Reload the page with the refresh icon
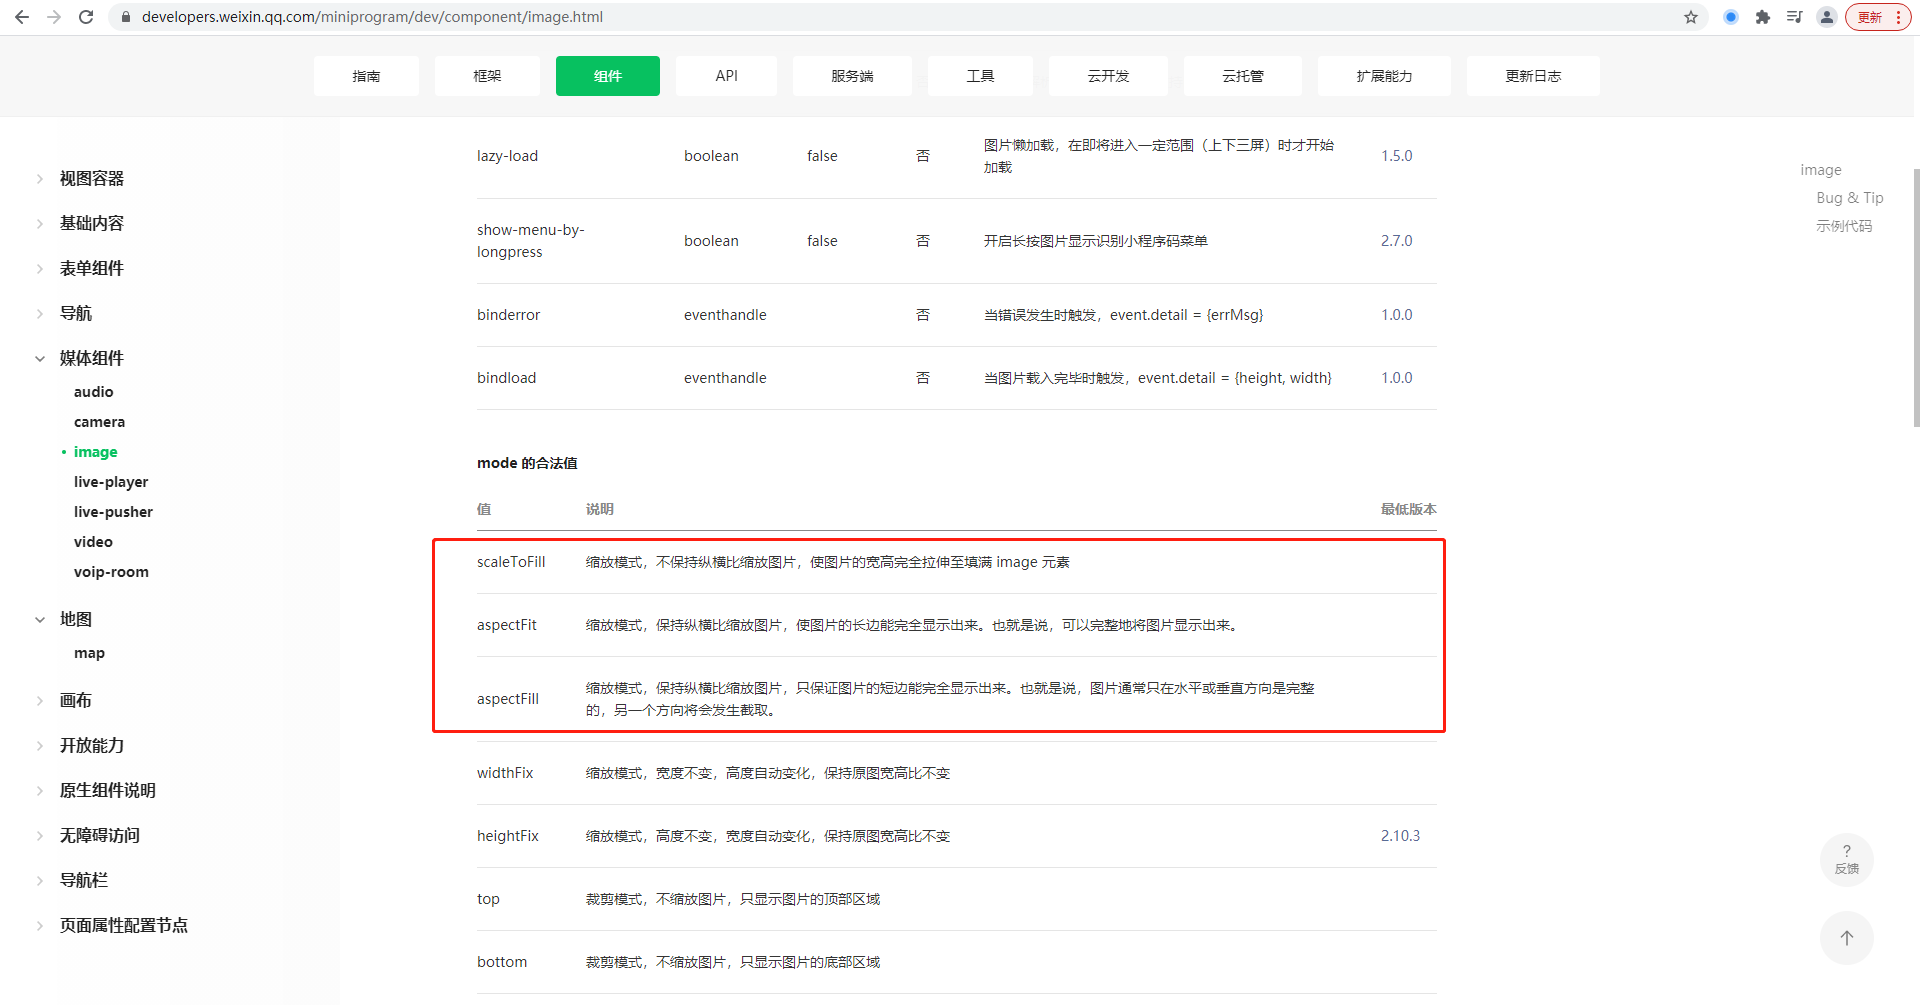Viewport: 1920px width, 1005px height. (x=86, y=17)
